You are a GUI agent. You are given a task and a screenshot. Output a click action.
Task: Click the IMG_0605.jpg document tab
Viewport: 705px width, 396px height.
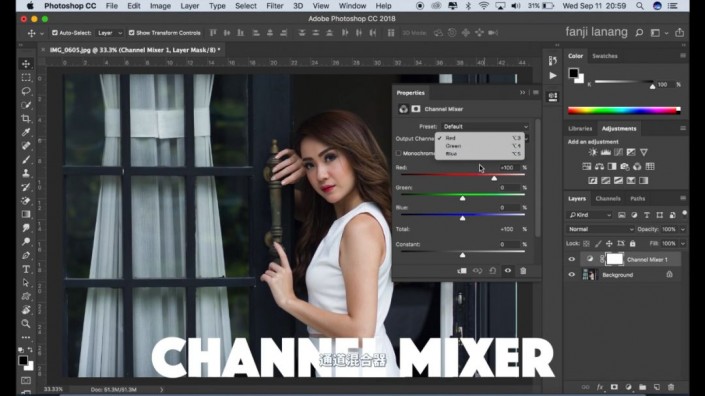pos(135,50)
